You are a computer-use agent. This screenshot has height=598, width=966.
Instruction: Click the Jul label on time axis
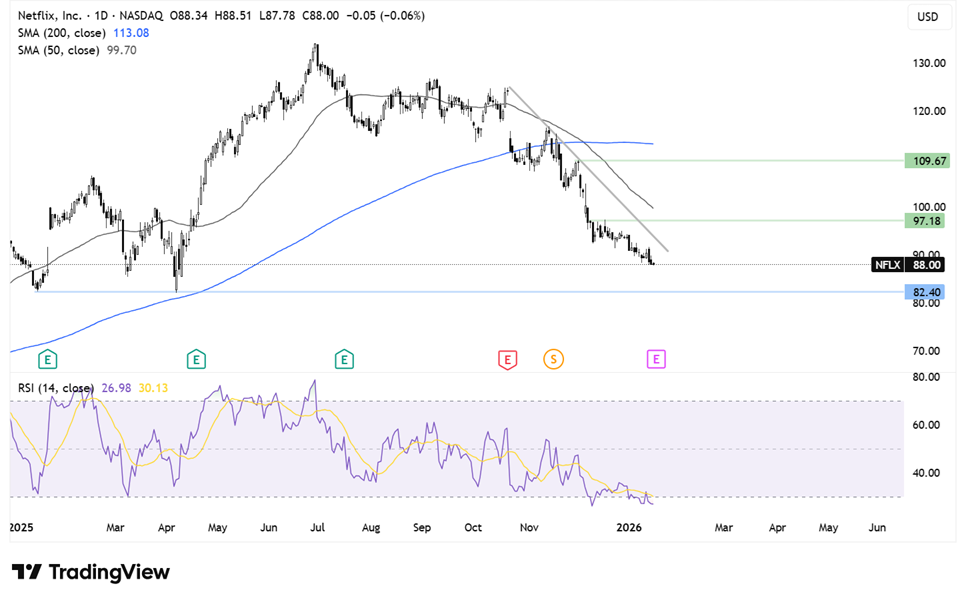coord(317,528)
